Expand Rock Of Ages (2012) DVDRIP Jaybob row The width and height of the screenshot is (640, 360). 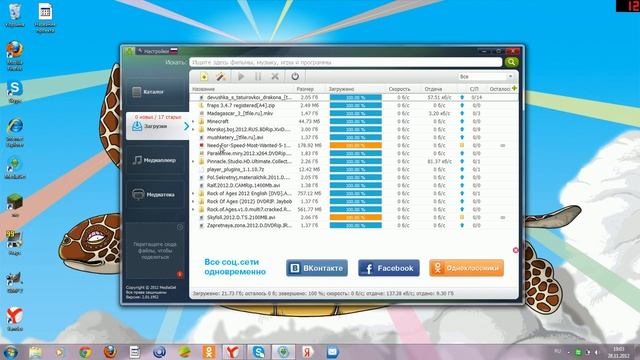[x=193, y=201]
